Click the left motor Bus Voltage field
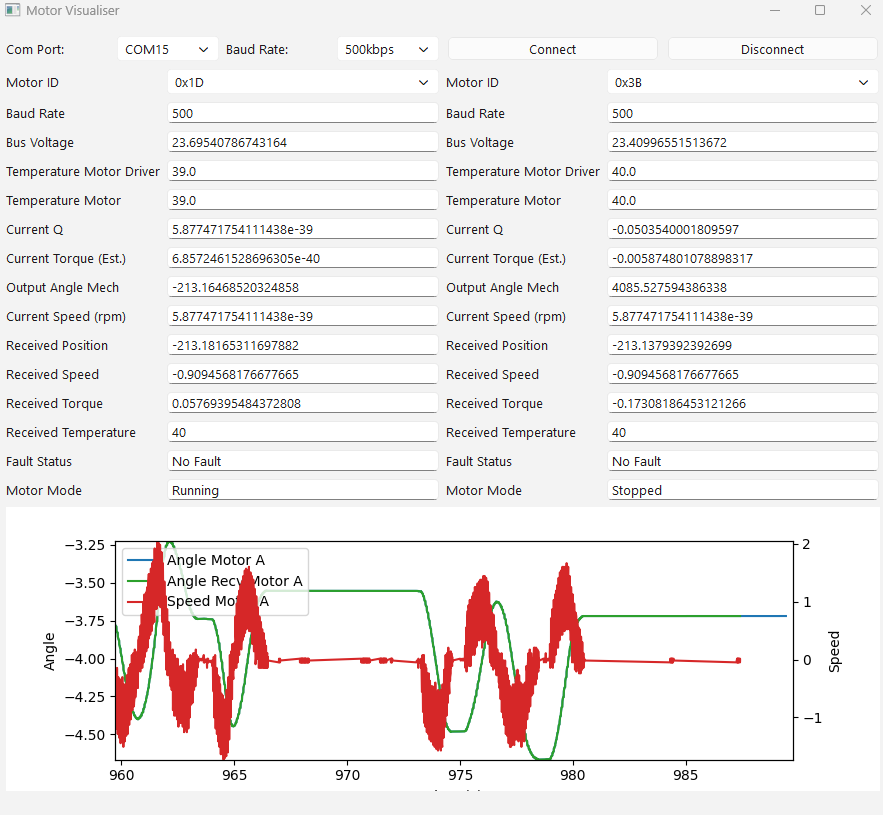Image resolution: width=883 pixels, height=815 pixels. (302, 143)
